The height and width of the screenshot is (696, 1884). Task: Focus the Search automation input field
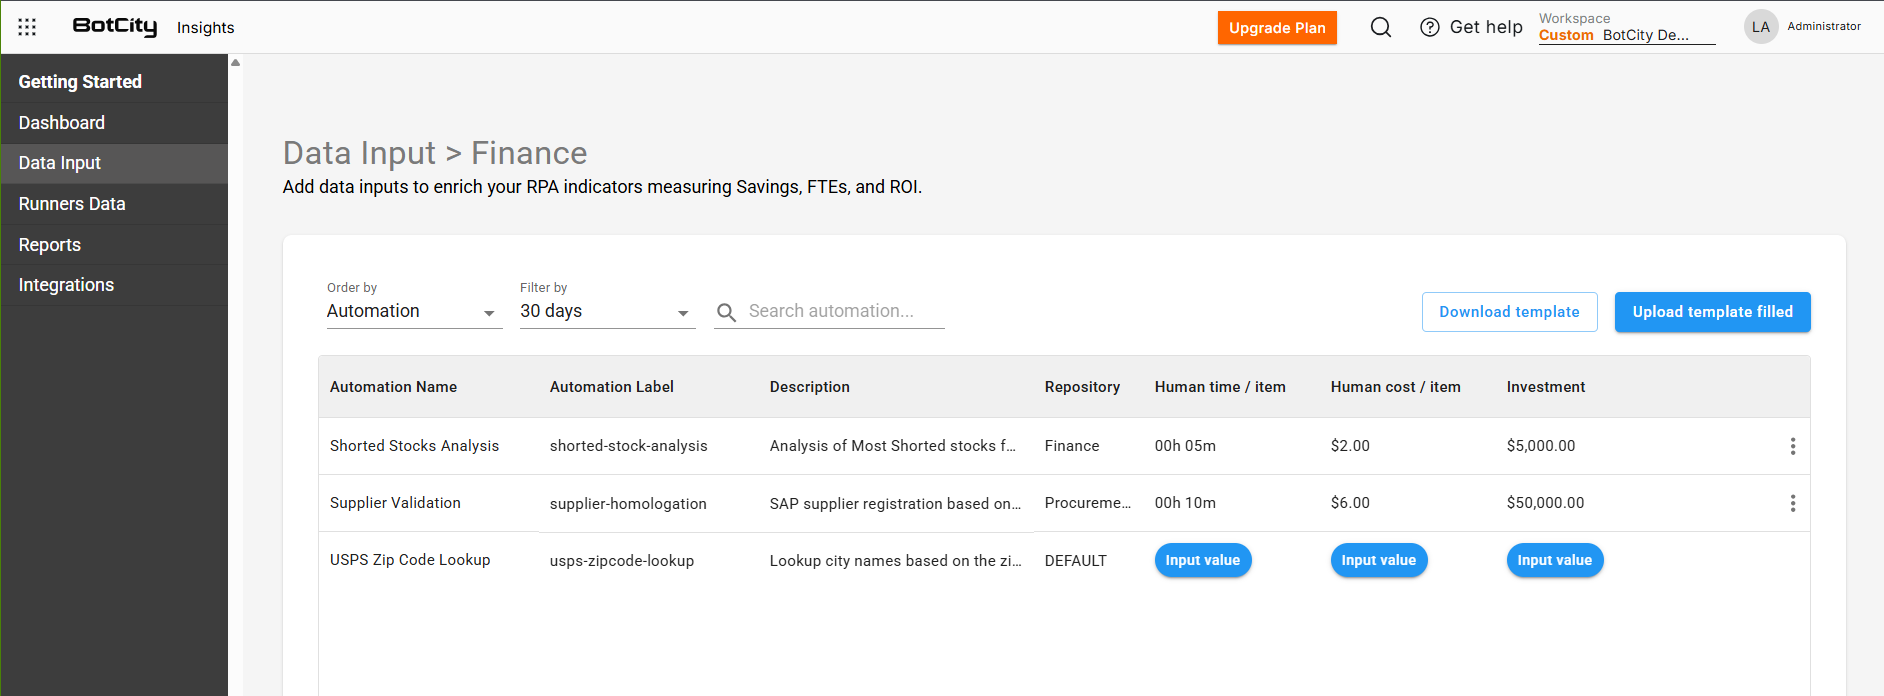pyautogui.click(x=845, y=311)
